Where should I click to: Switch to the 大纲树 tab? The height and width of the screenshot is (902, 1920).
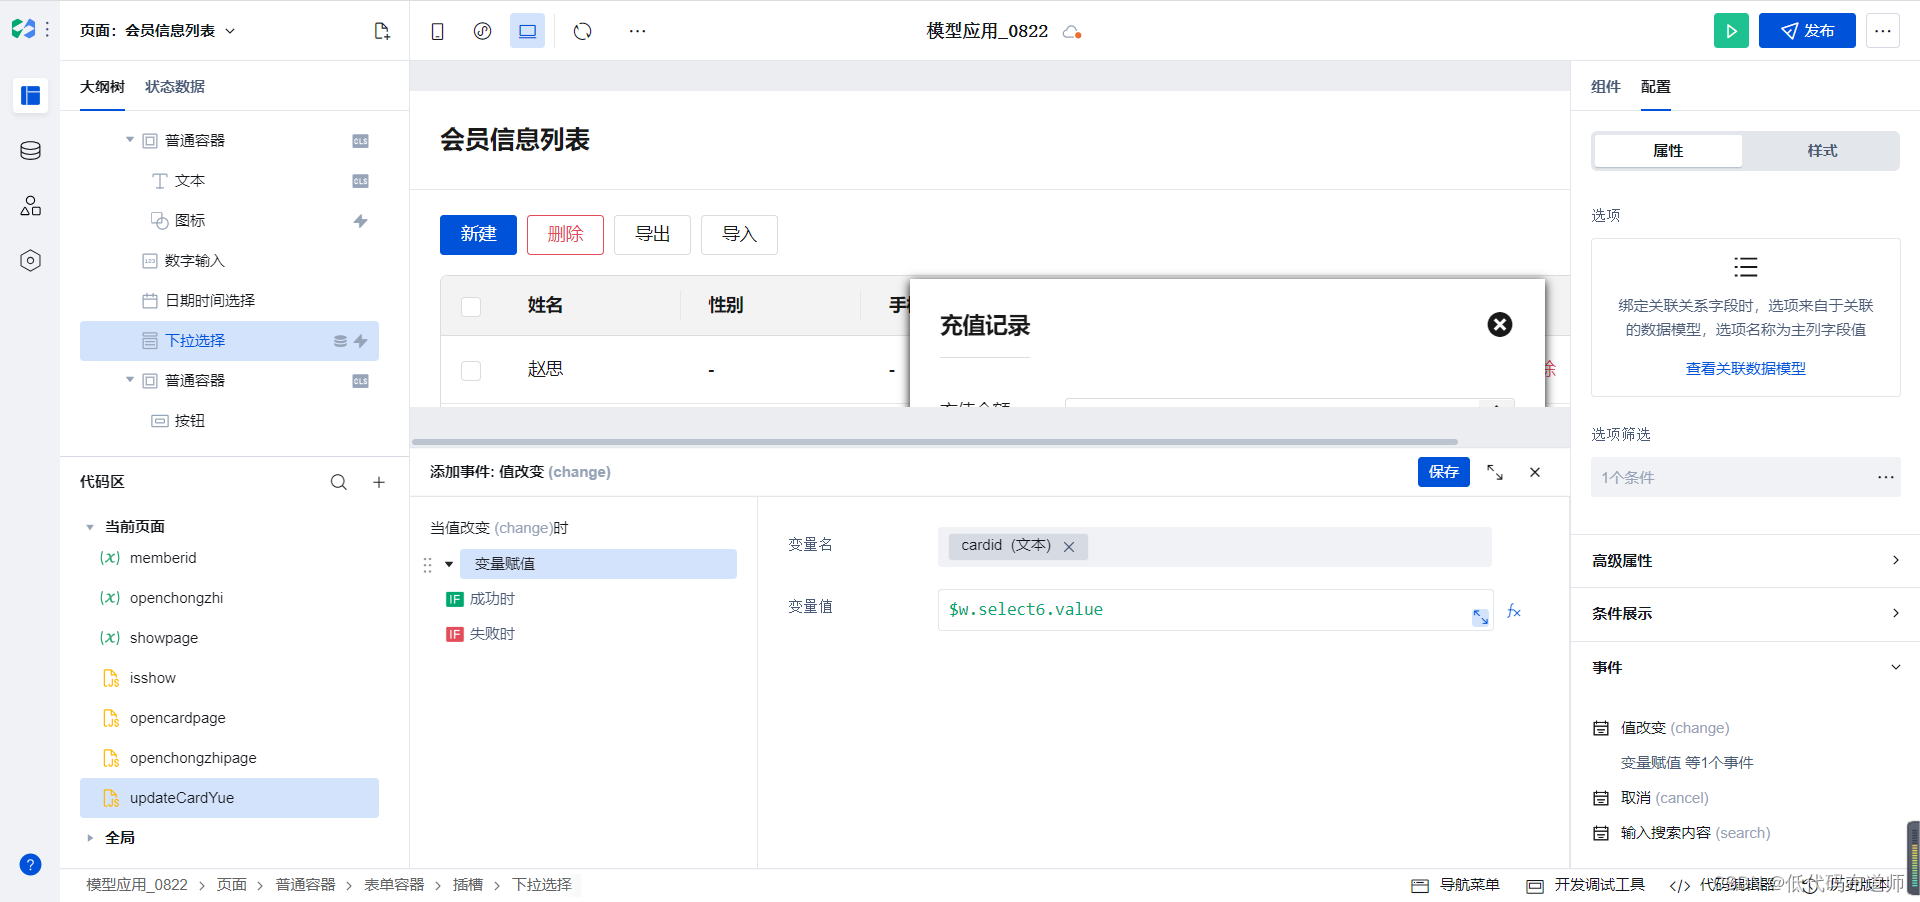102,87
